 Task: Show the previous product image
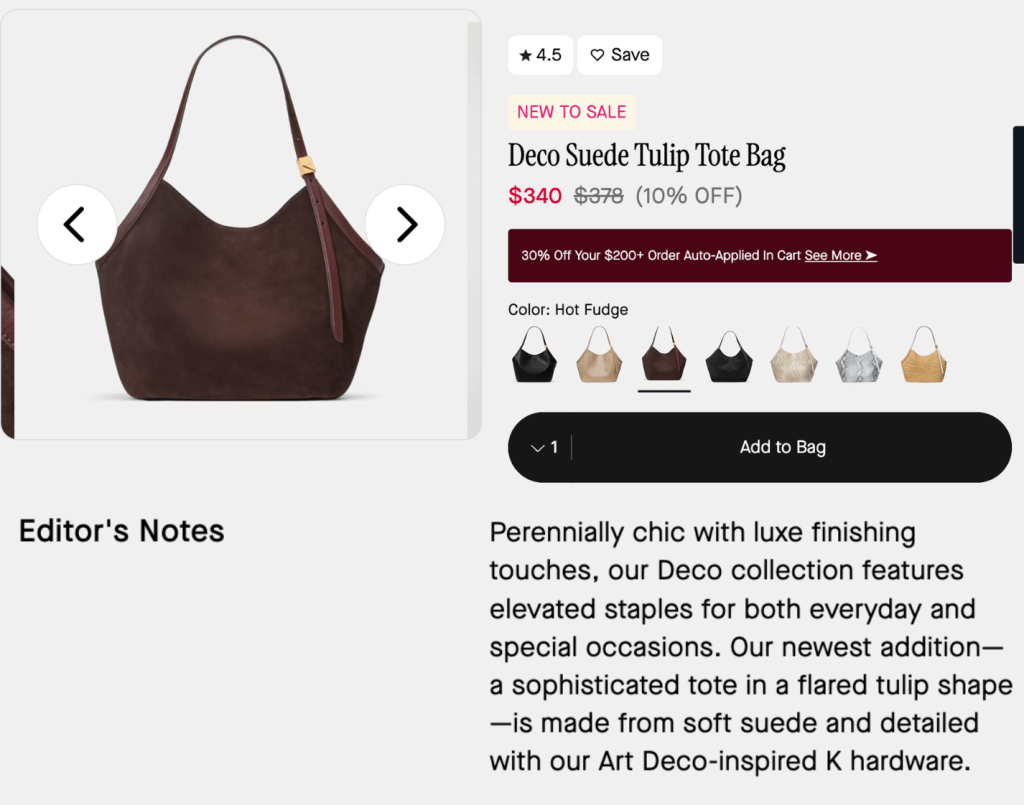pos(76,225)
